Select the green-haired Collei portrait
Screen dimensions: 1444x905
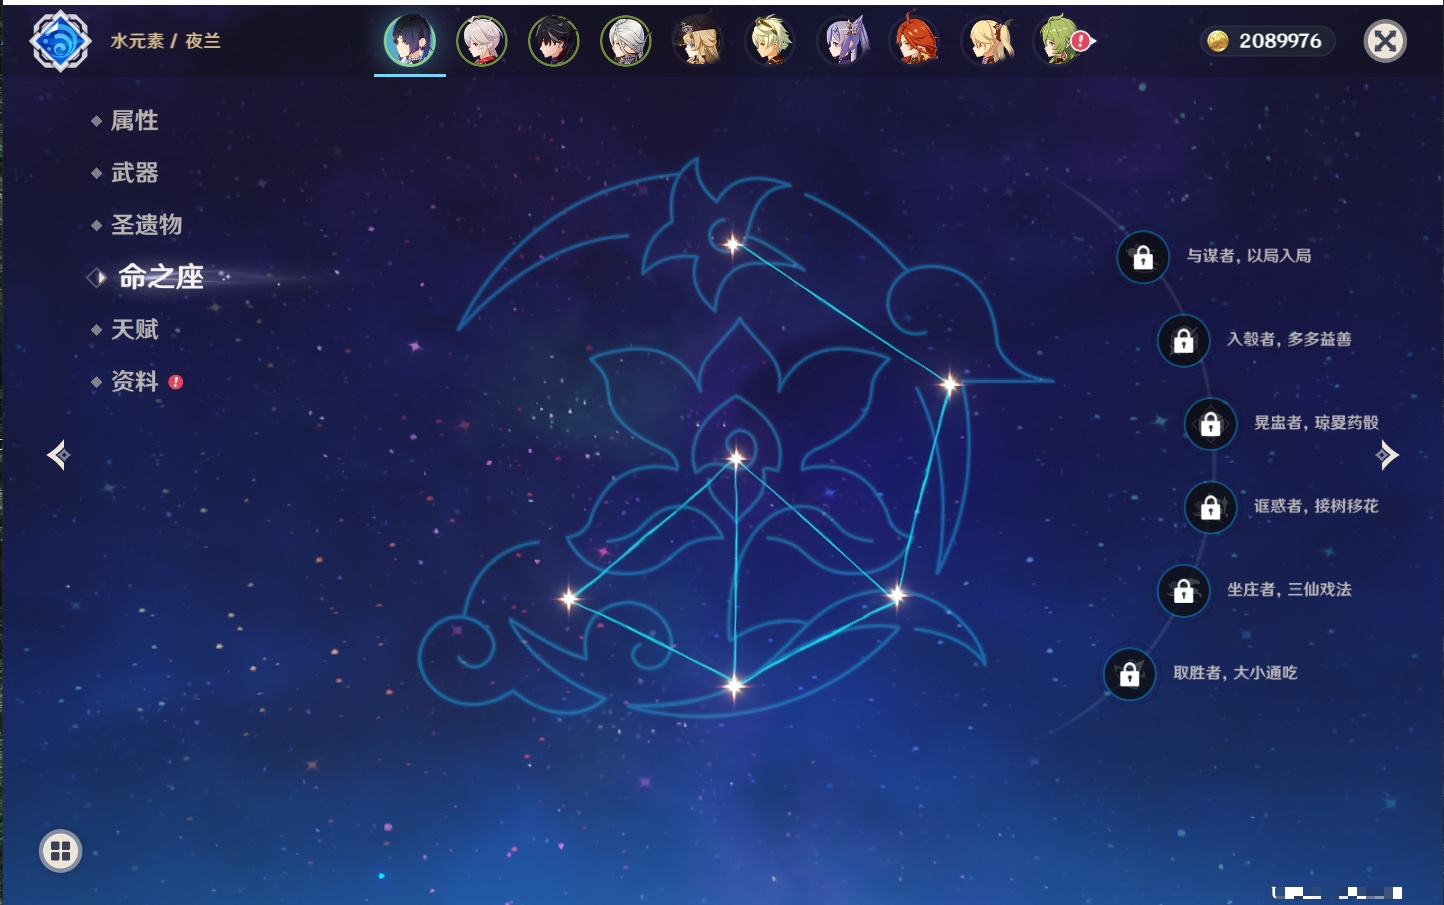[1060, 41]
